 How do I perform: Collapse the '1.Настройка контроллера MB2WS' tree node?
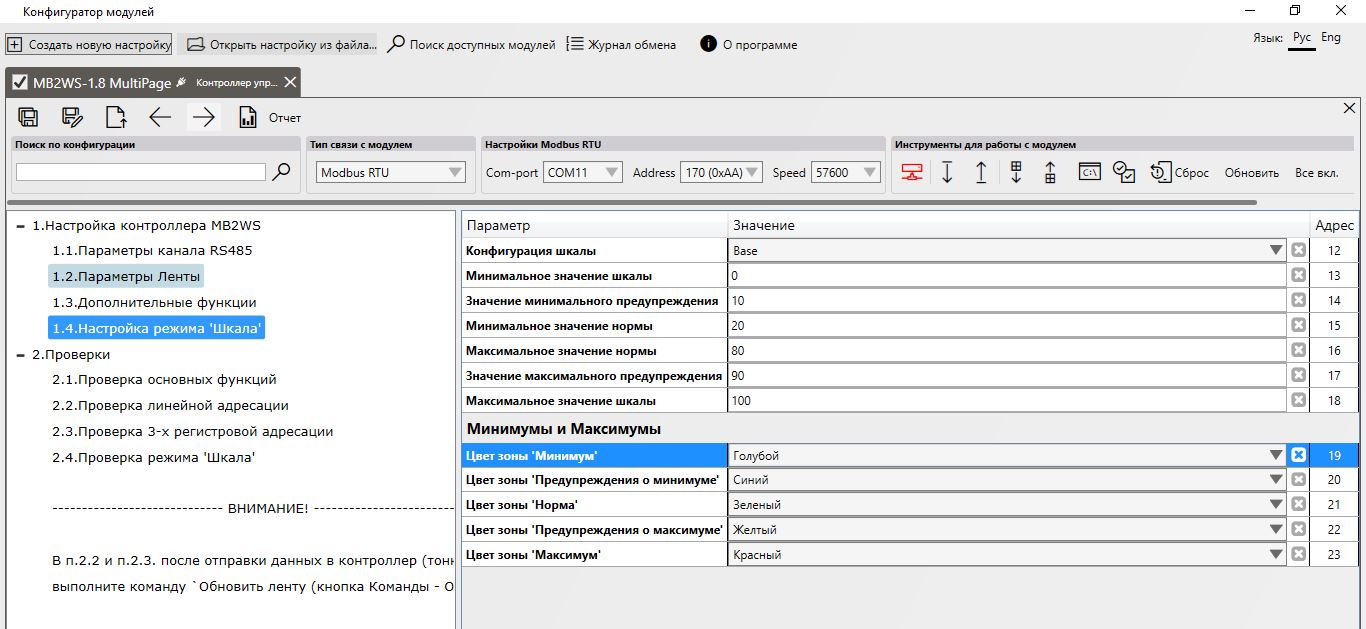pos(21,226)
